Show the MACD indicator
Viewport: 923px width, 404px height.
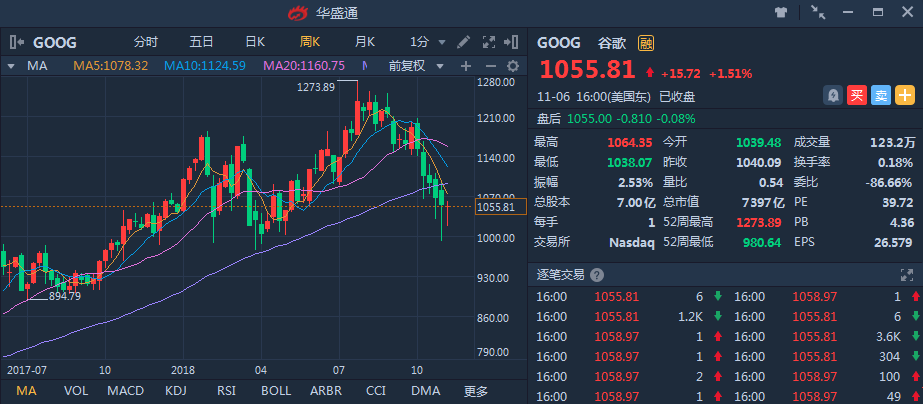click(125, 390)
